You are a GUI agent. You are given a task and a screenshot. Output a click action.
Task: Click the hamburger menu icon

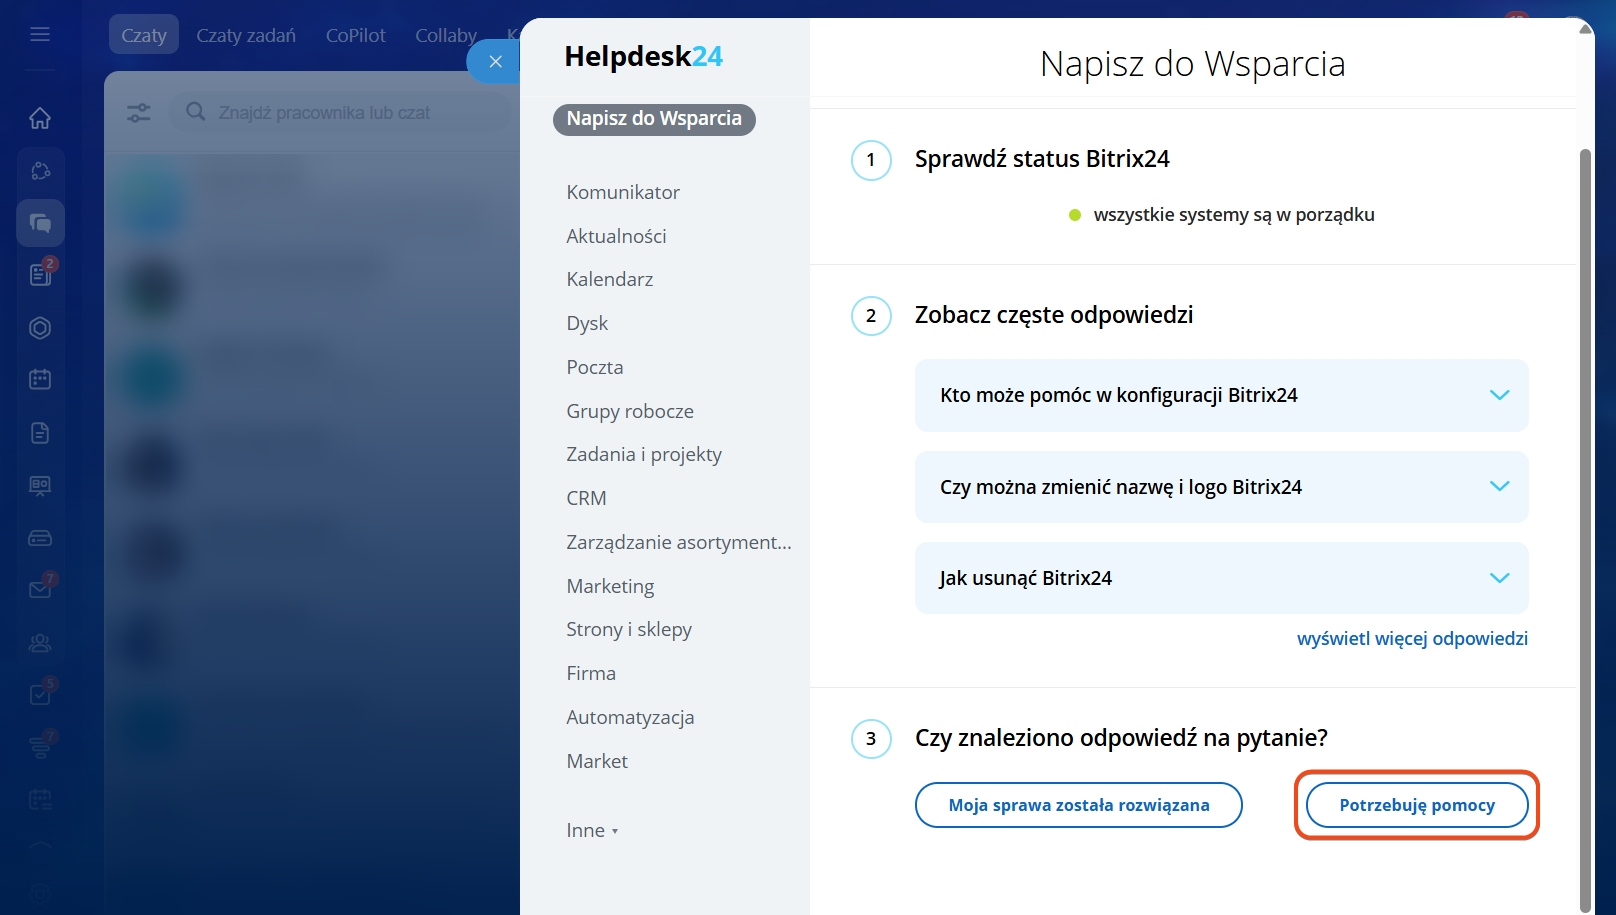coord(40,35)
